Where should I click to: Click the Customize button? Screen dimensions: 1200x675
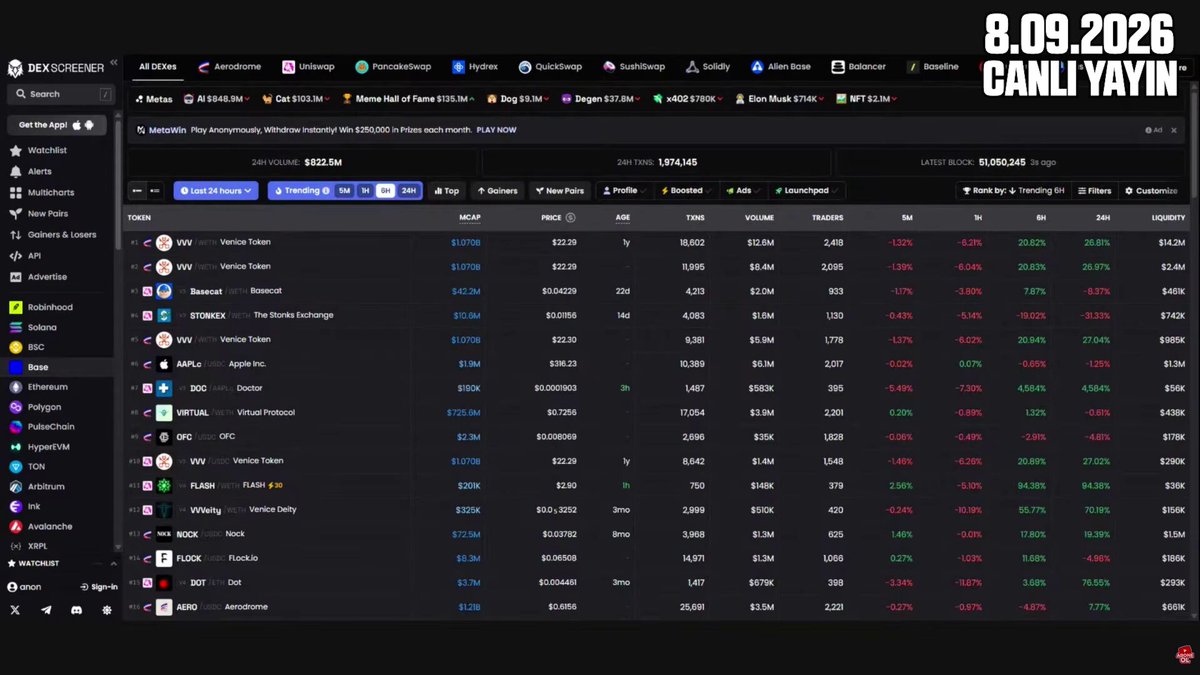pos(1151,191)
